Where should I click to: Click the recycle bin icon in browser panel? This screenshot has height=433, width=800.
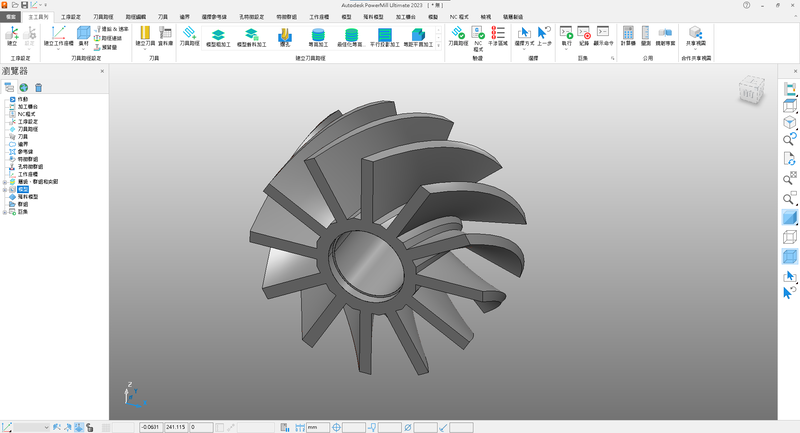(39, 88)
